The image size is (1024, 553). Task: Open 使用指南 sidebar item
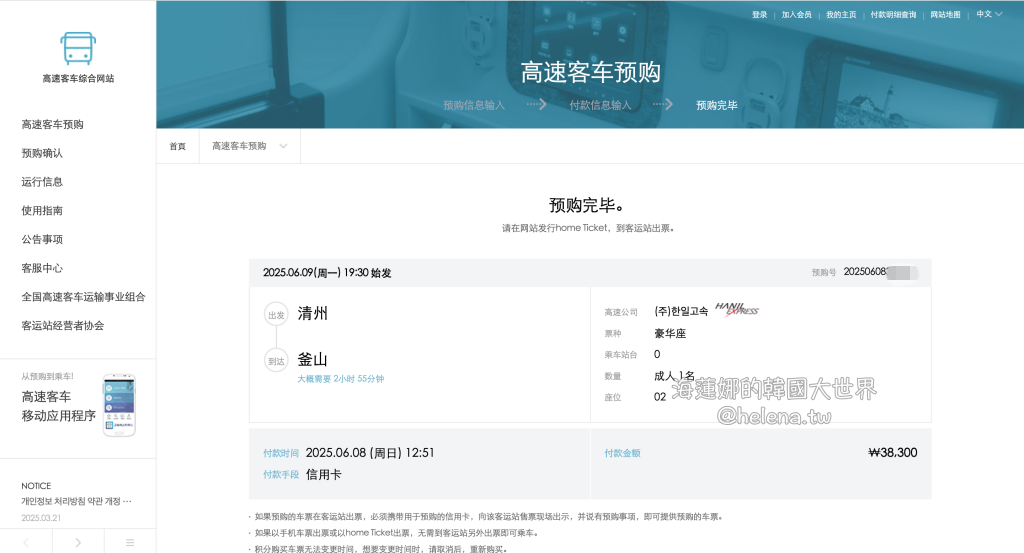pyautogui.click(x=42, y=211)
